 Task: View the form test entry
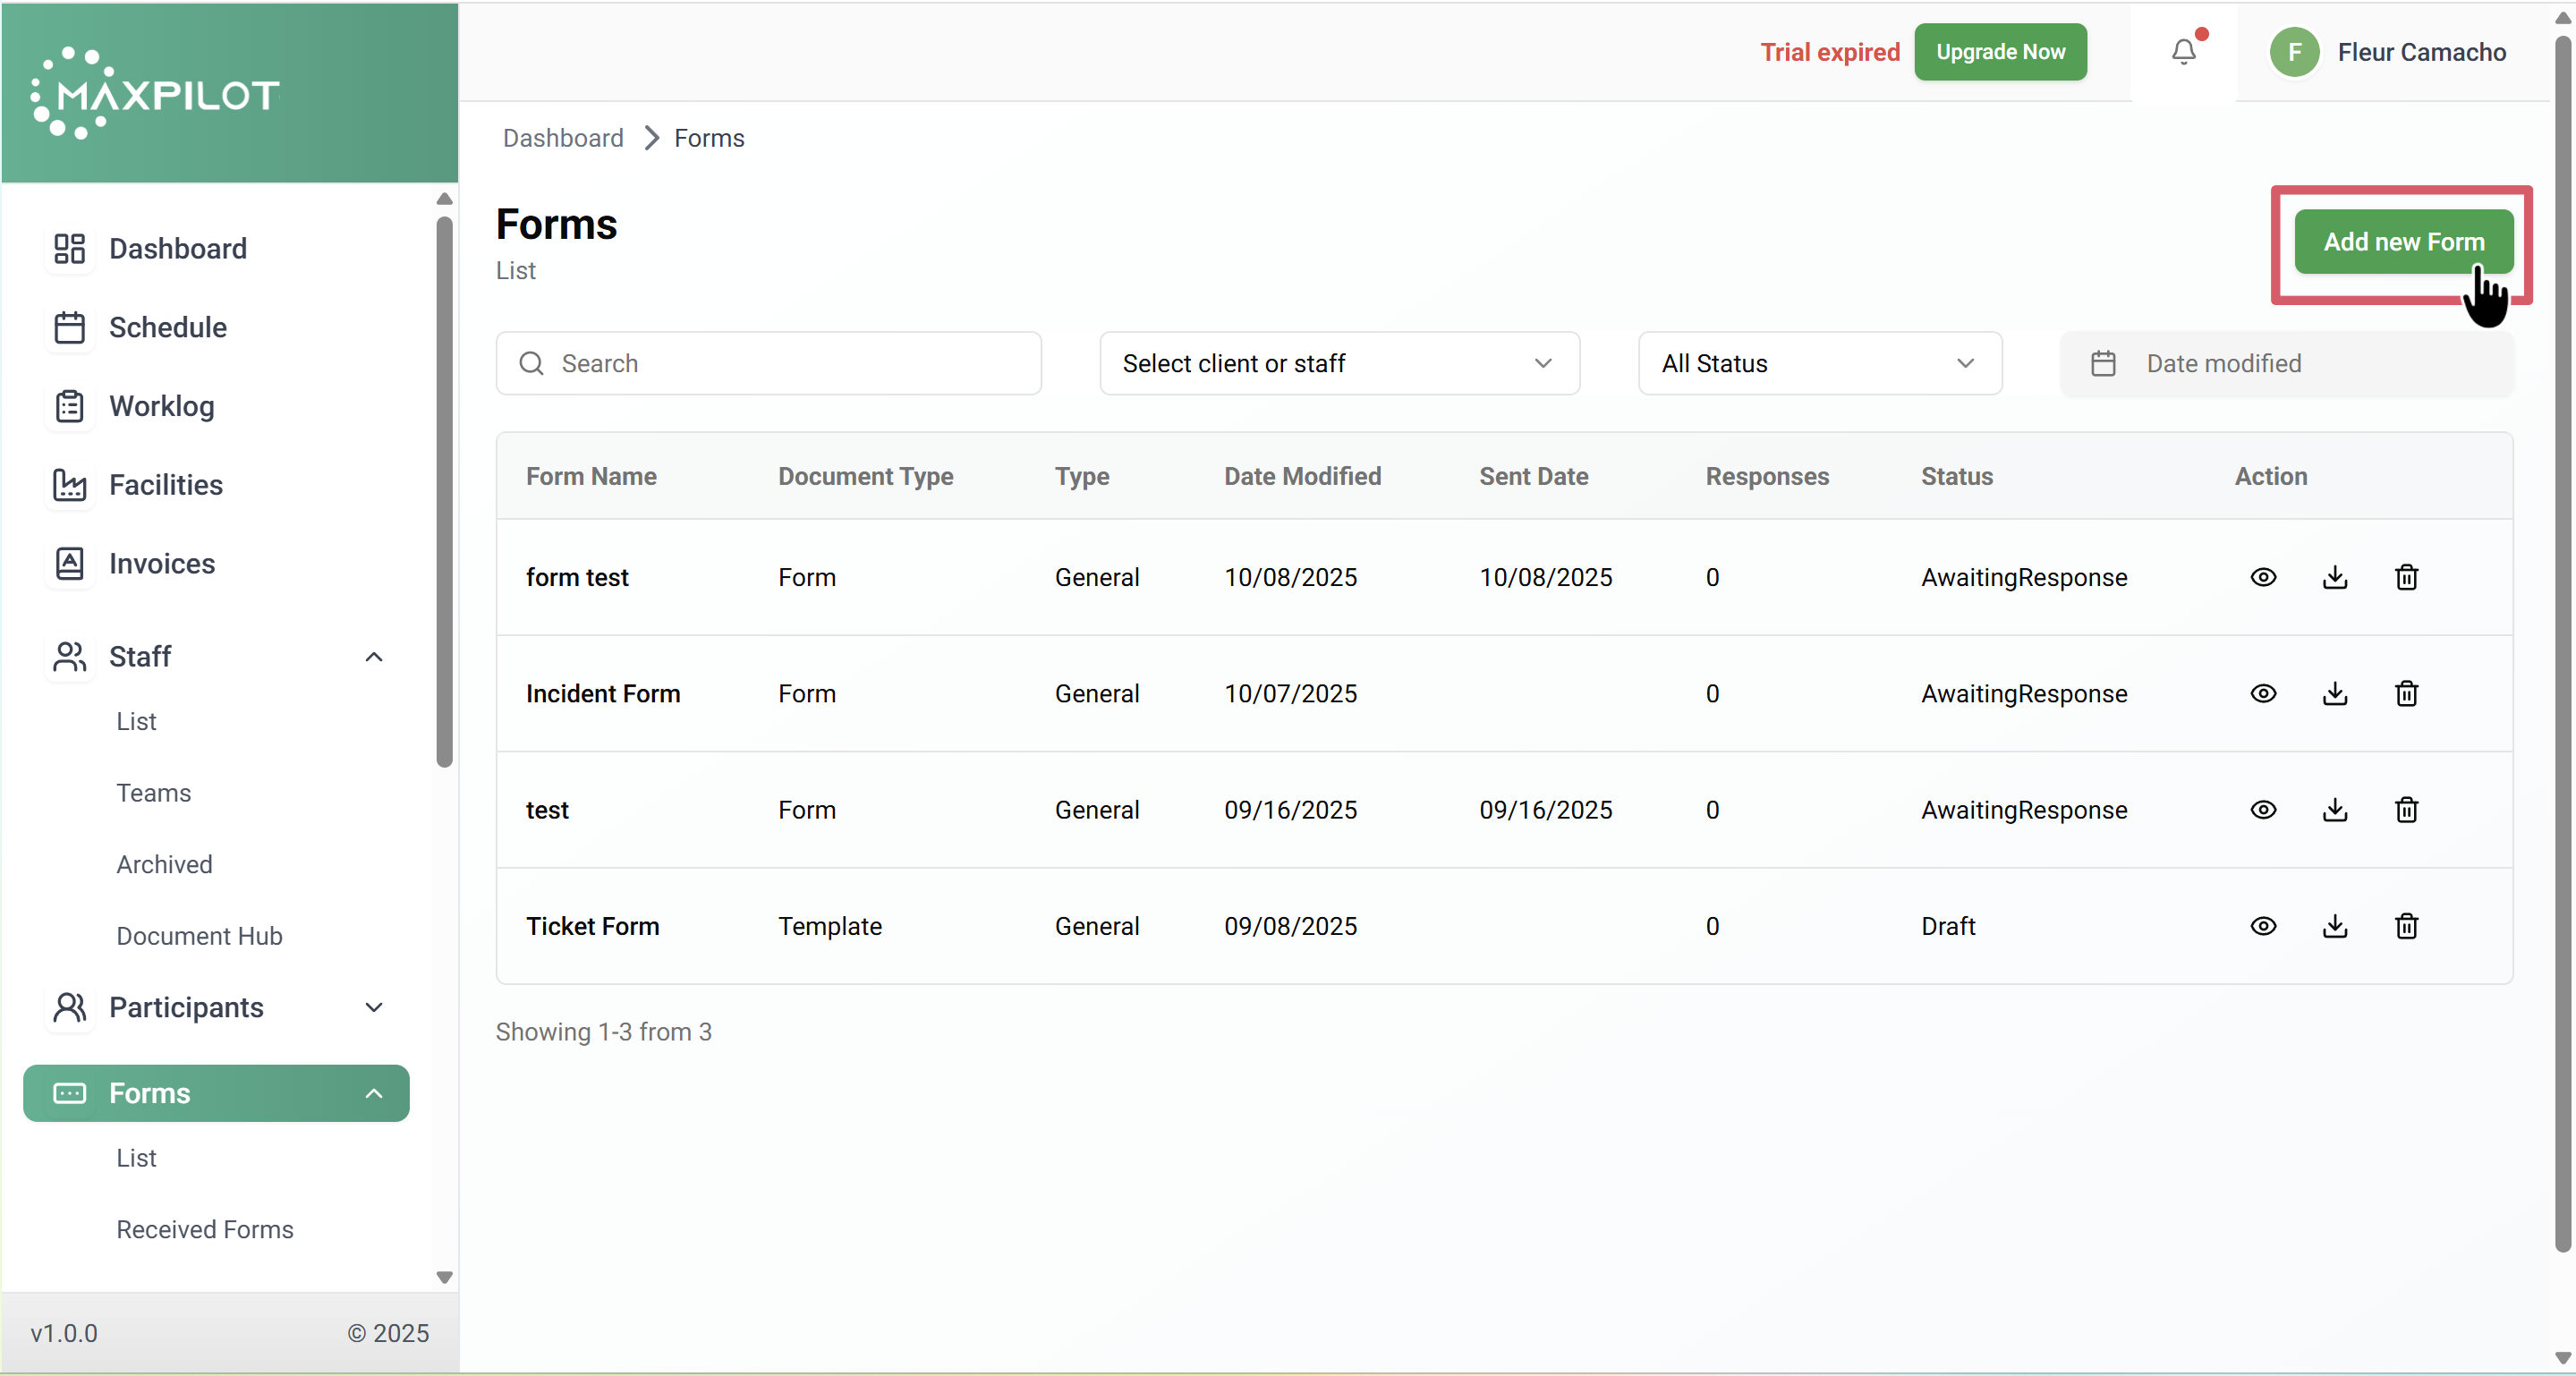(2262, 577)
